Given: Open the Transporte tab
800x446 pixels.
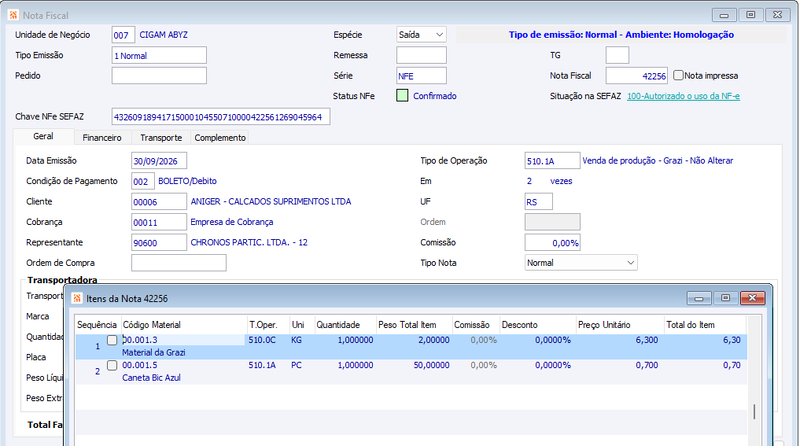Looking at the screenshot, I should click(x=161, y=138).
